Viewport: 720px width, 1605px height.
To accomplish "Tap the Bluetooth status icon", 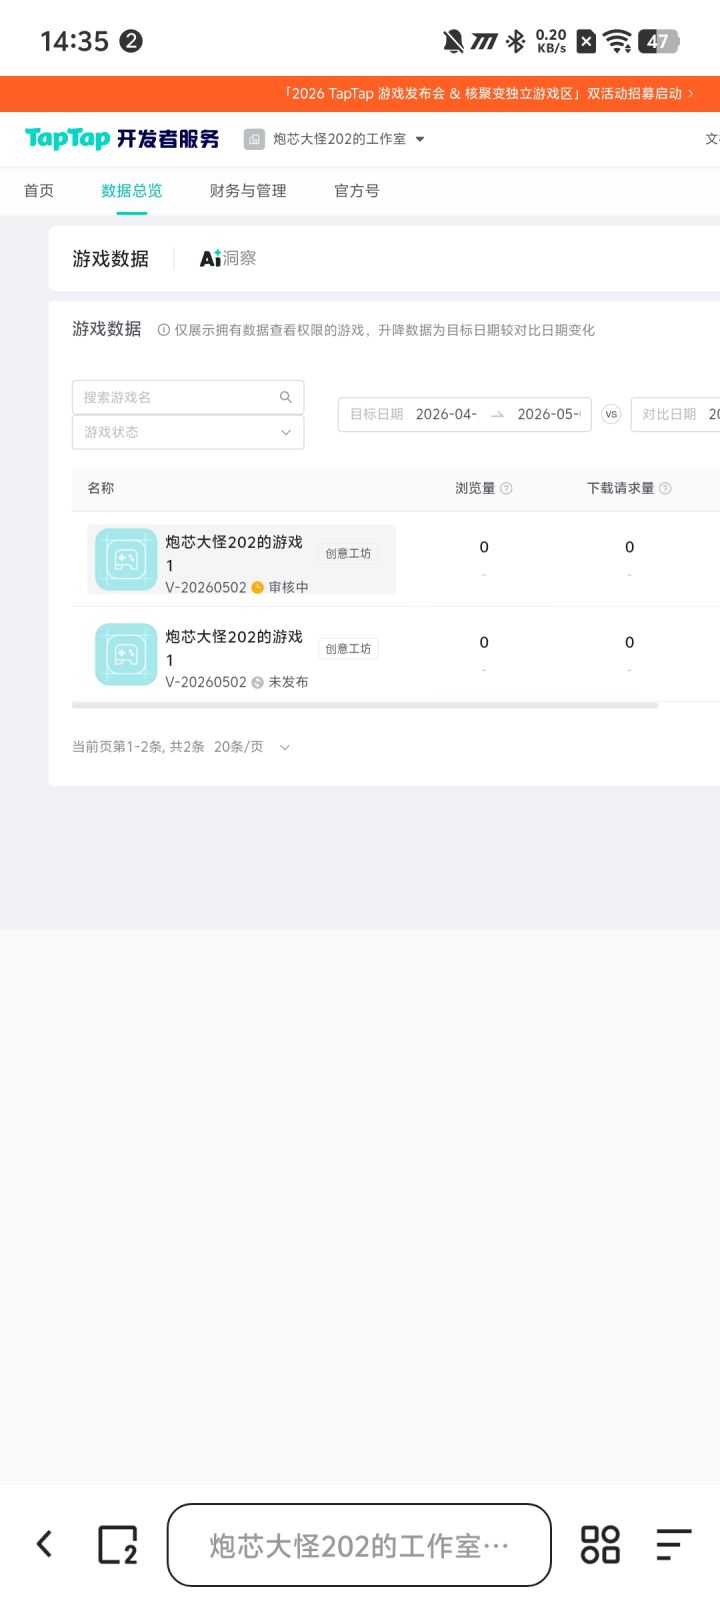I will coord(515,41).
